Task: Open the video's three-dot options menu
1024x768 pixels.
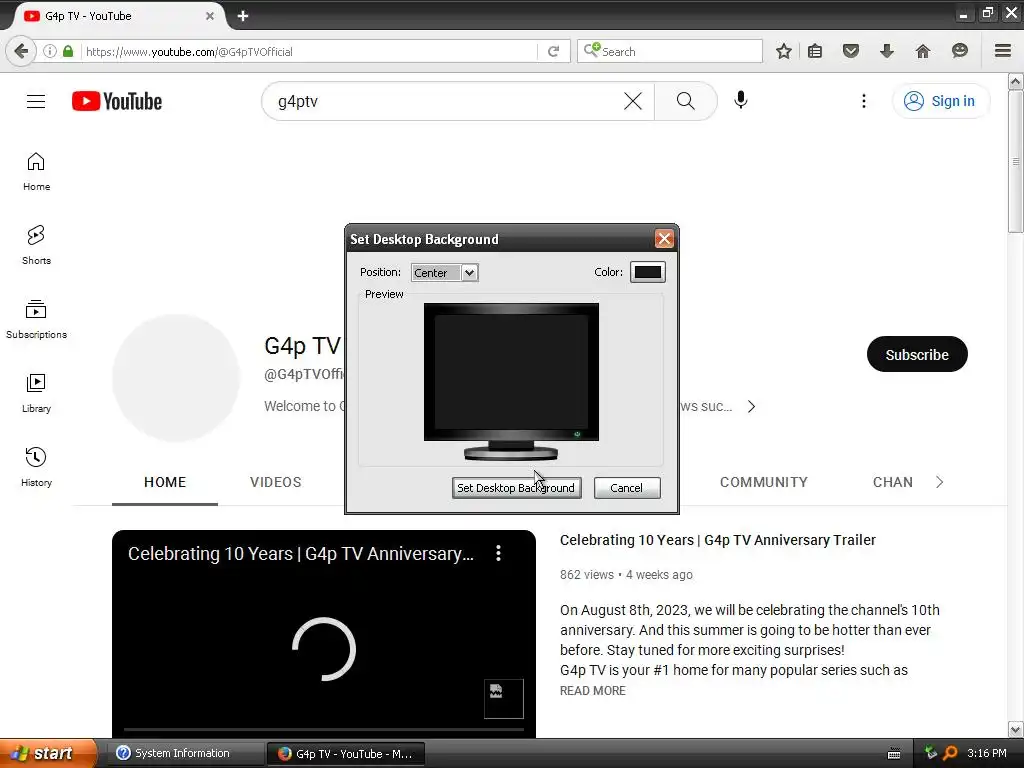Action: [498, 553]
